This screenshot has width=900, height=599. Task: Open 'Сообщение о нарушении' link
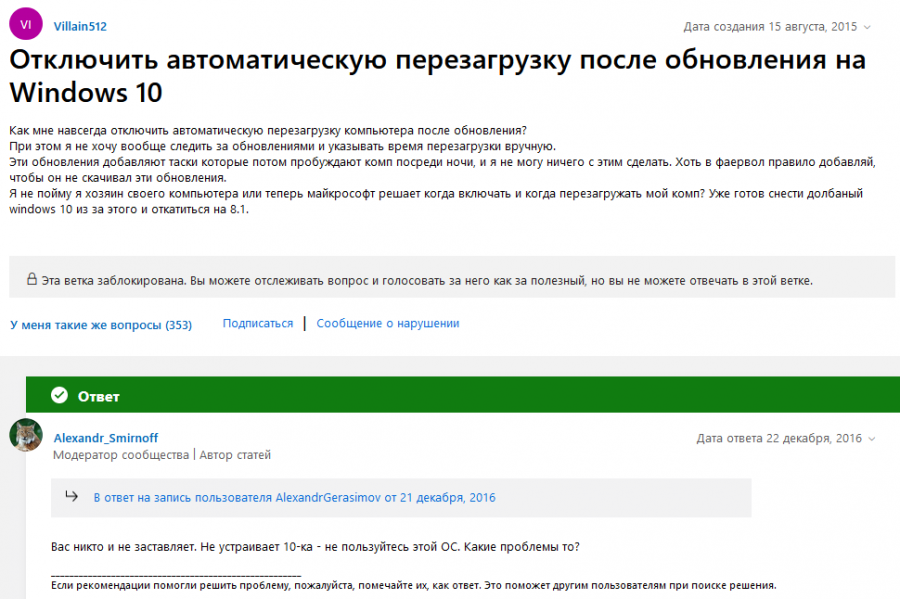[x=388, y=324]
